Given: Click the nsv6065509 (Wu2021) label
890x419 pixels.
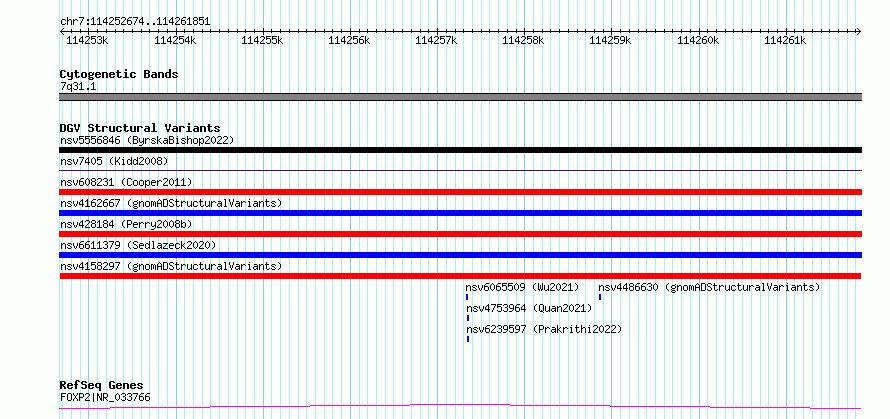Looking at the screenshot, I should coord(522,287).
